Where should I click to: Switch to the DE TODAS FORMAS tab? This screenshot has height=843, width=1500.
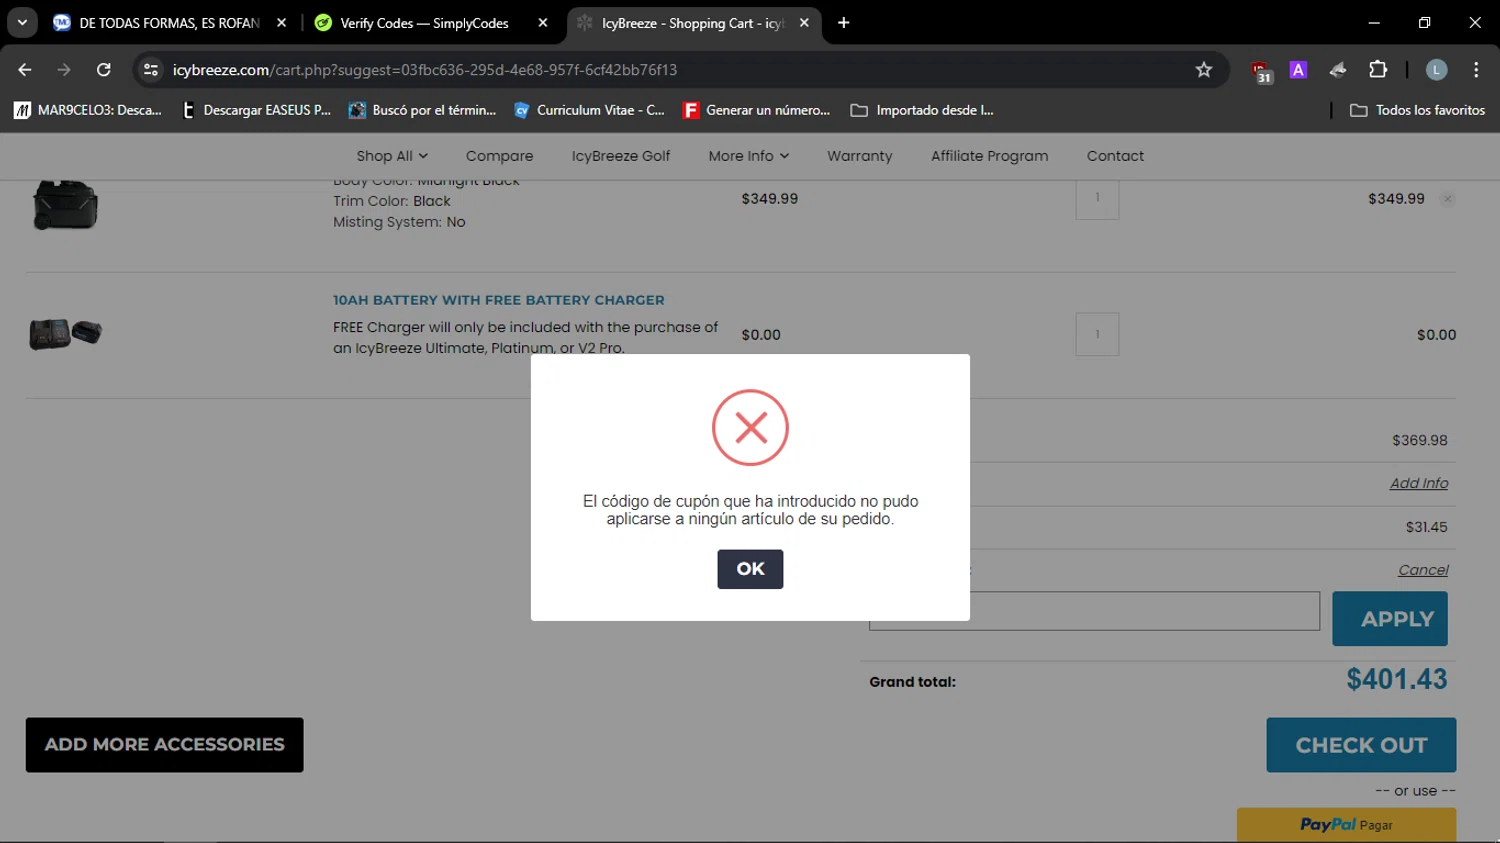click(169, 23)
